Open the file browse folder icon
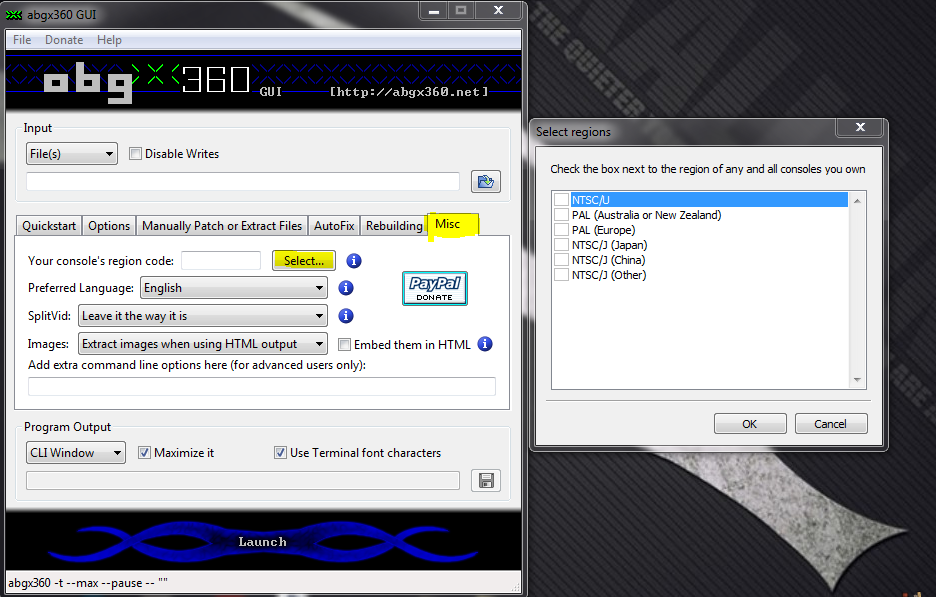This screenshot has width=936, height=597. tap(486, 181)
